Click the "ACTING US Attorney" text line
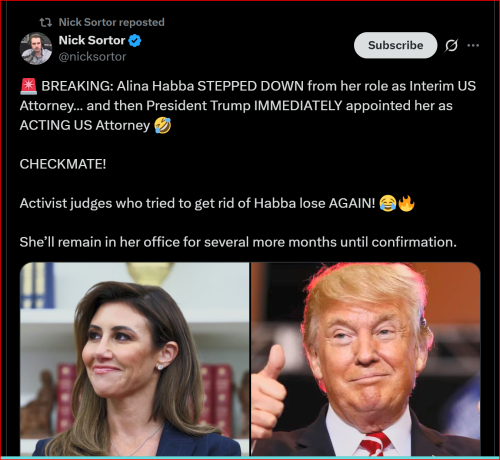 pyautogui.click(x=85, y=126)
